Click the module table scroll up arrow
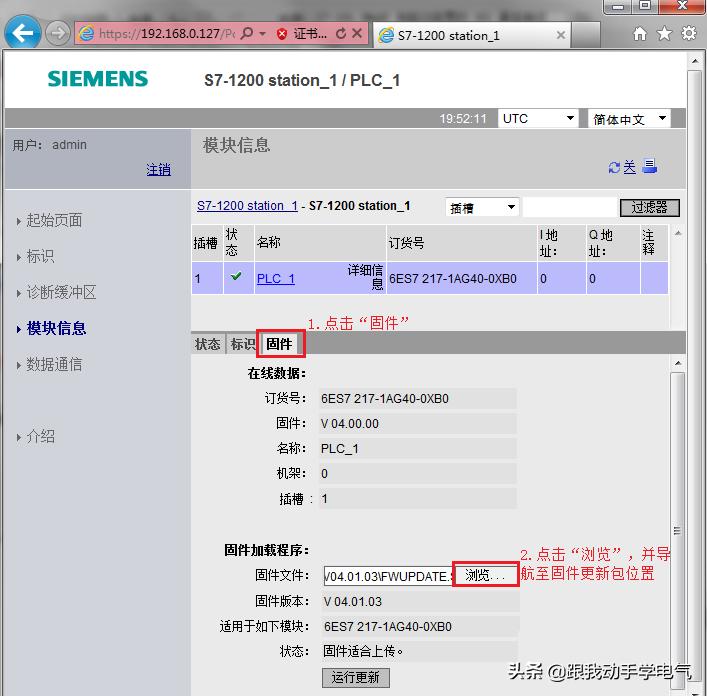 678,233
